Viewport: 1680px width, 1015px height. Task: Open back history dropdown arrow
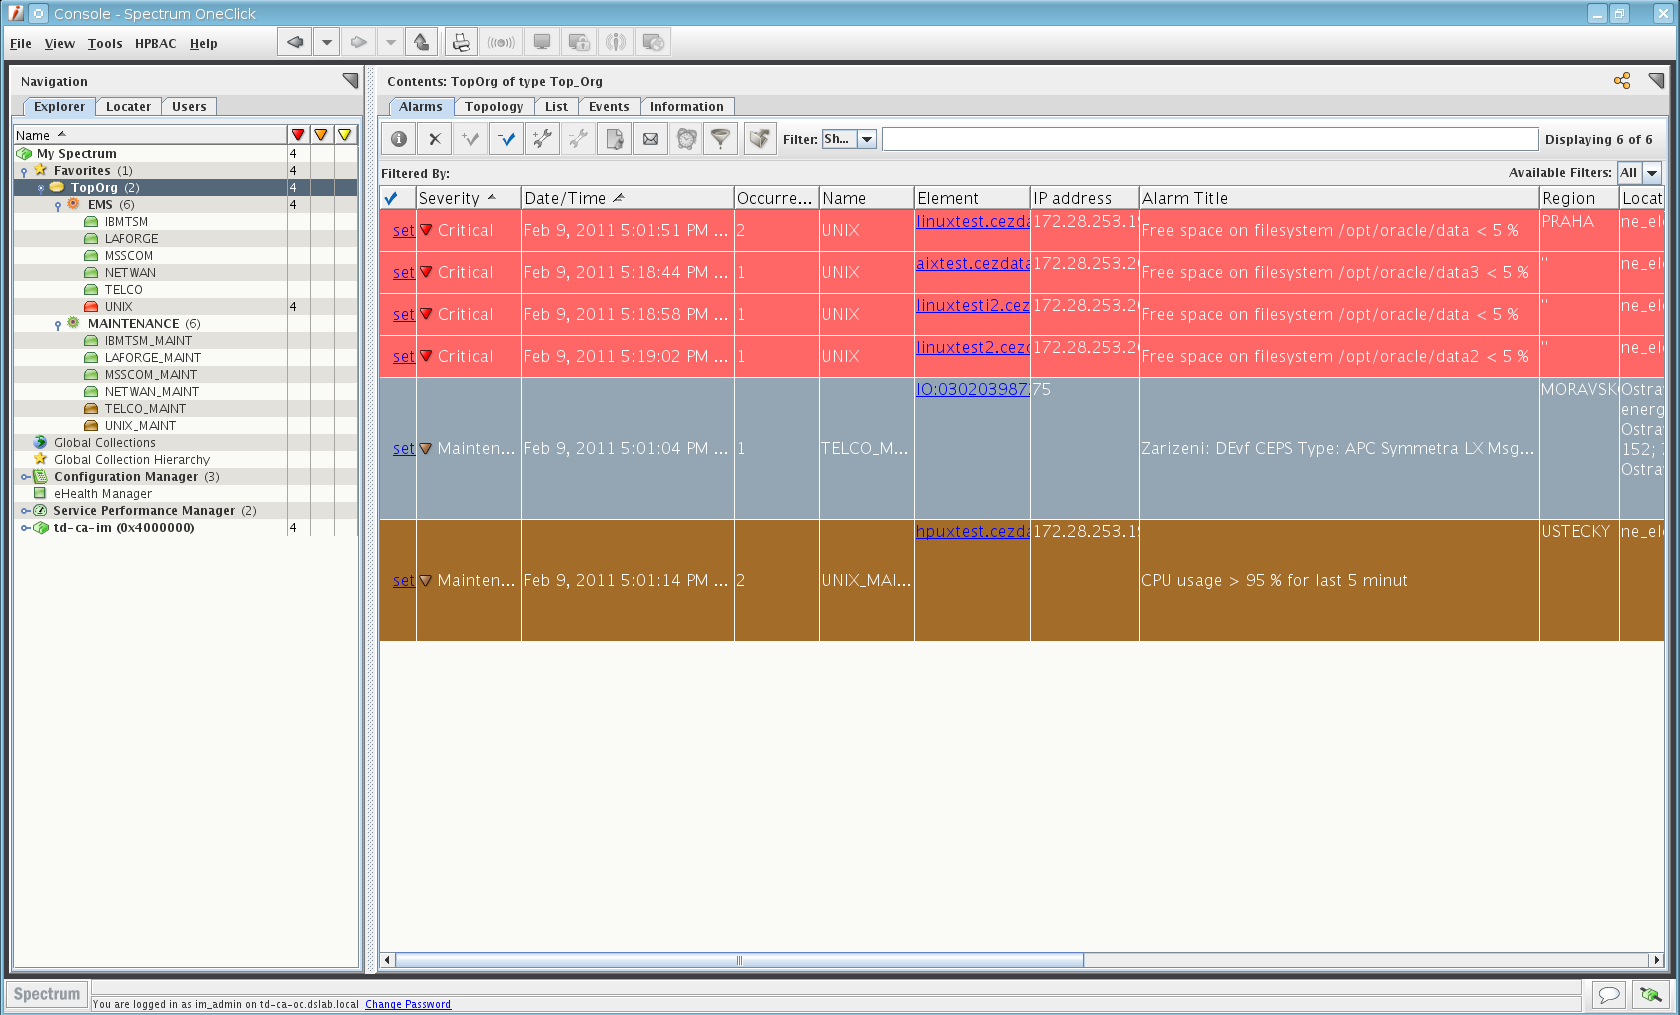(x=326, y=42)
